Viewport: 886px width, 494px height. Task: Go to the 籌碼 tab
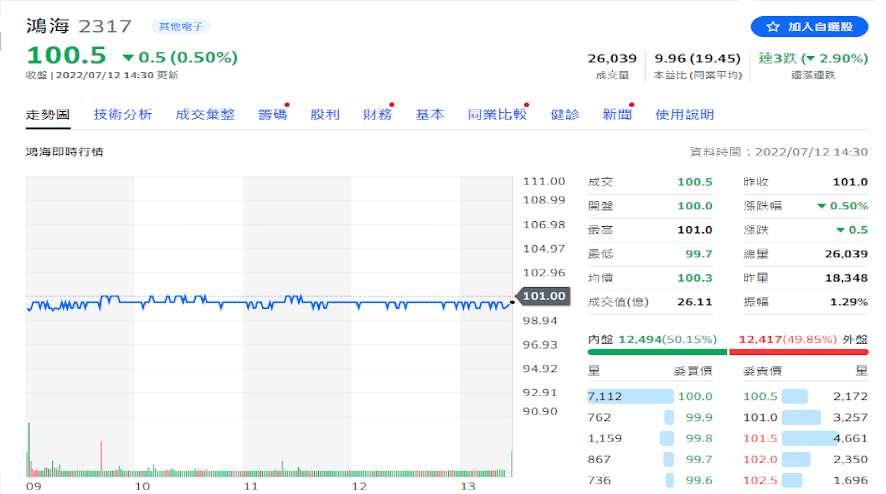pos(273,115)
